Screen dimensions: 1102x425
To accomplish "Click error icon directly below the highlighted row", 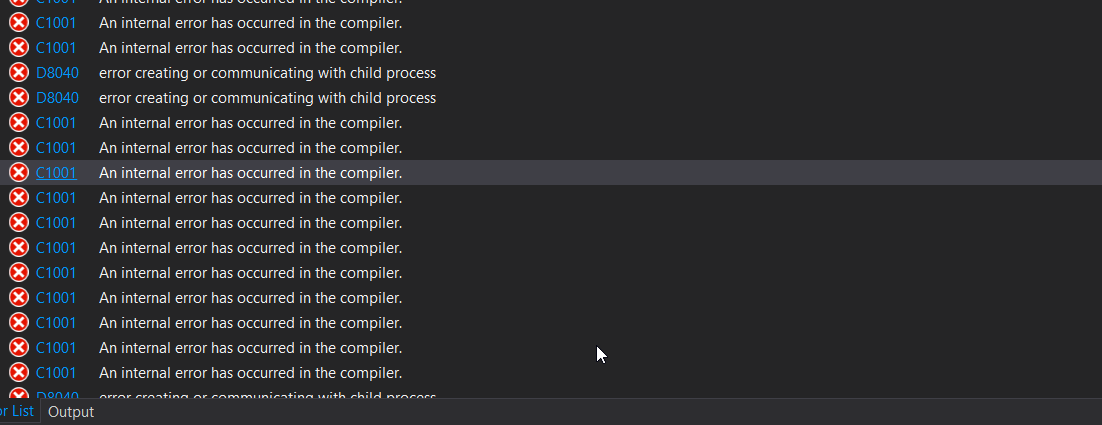I will pos(19,197).
